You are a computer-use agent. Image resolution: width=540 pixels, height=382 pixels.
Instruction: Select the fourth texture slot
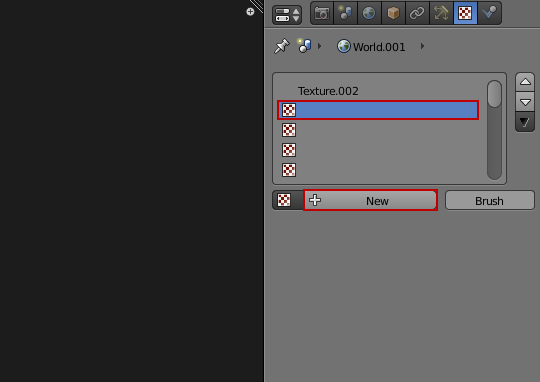[x=378, y=150]
